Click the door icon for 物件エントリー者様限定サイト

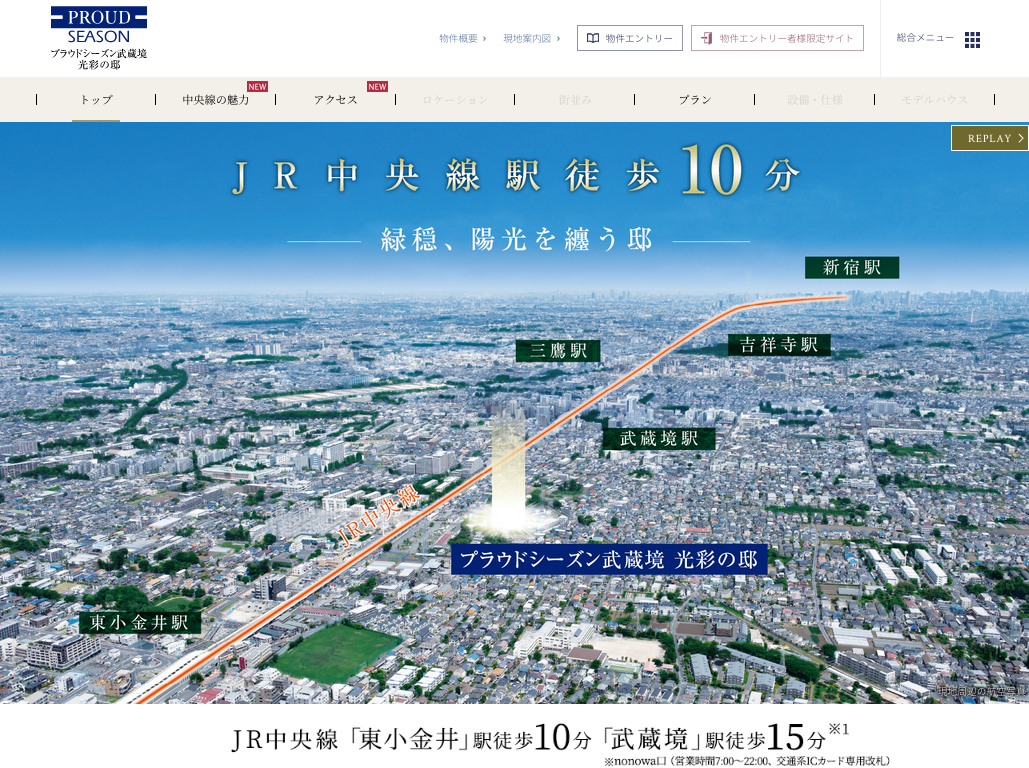coord(707,38)
